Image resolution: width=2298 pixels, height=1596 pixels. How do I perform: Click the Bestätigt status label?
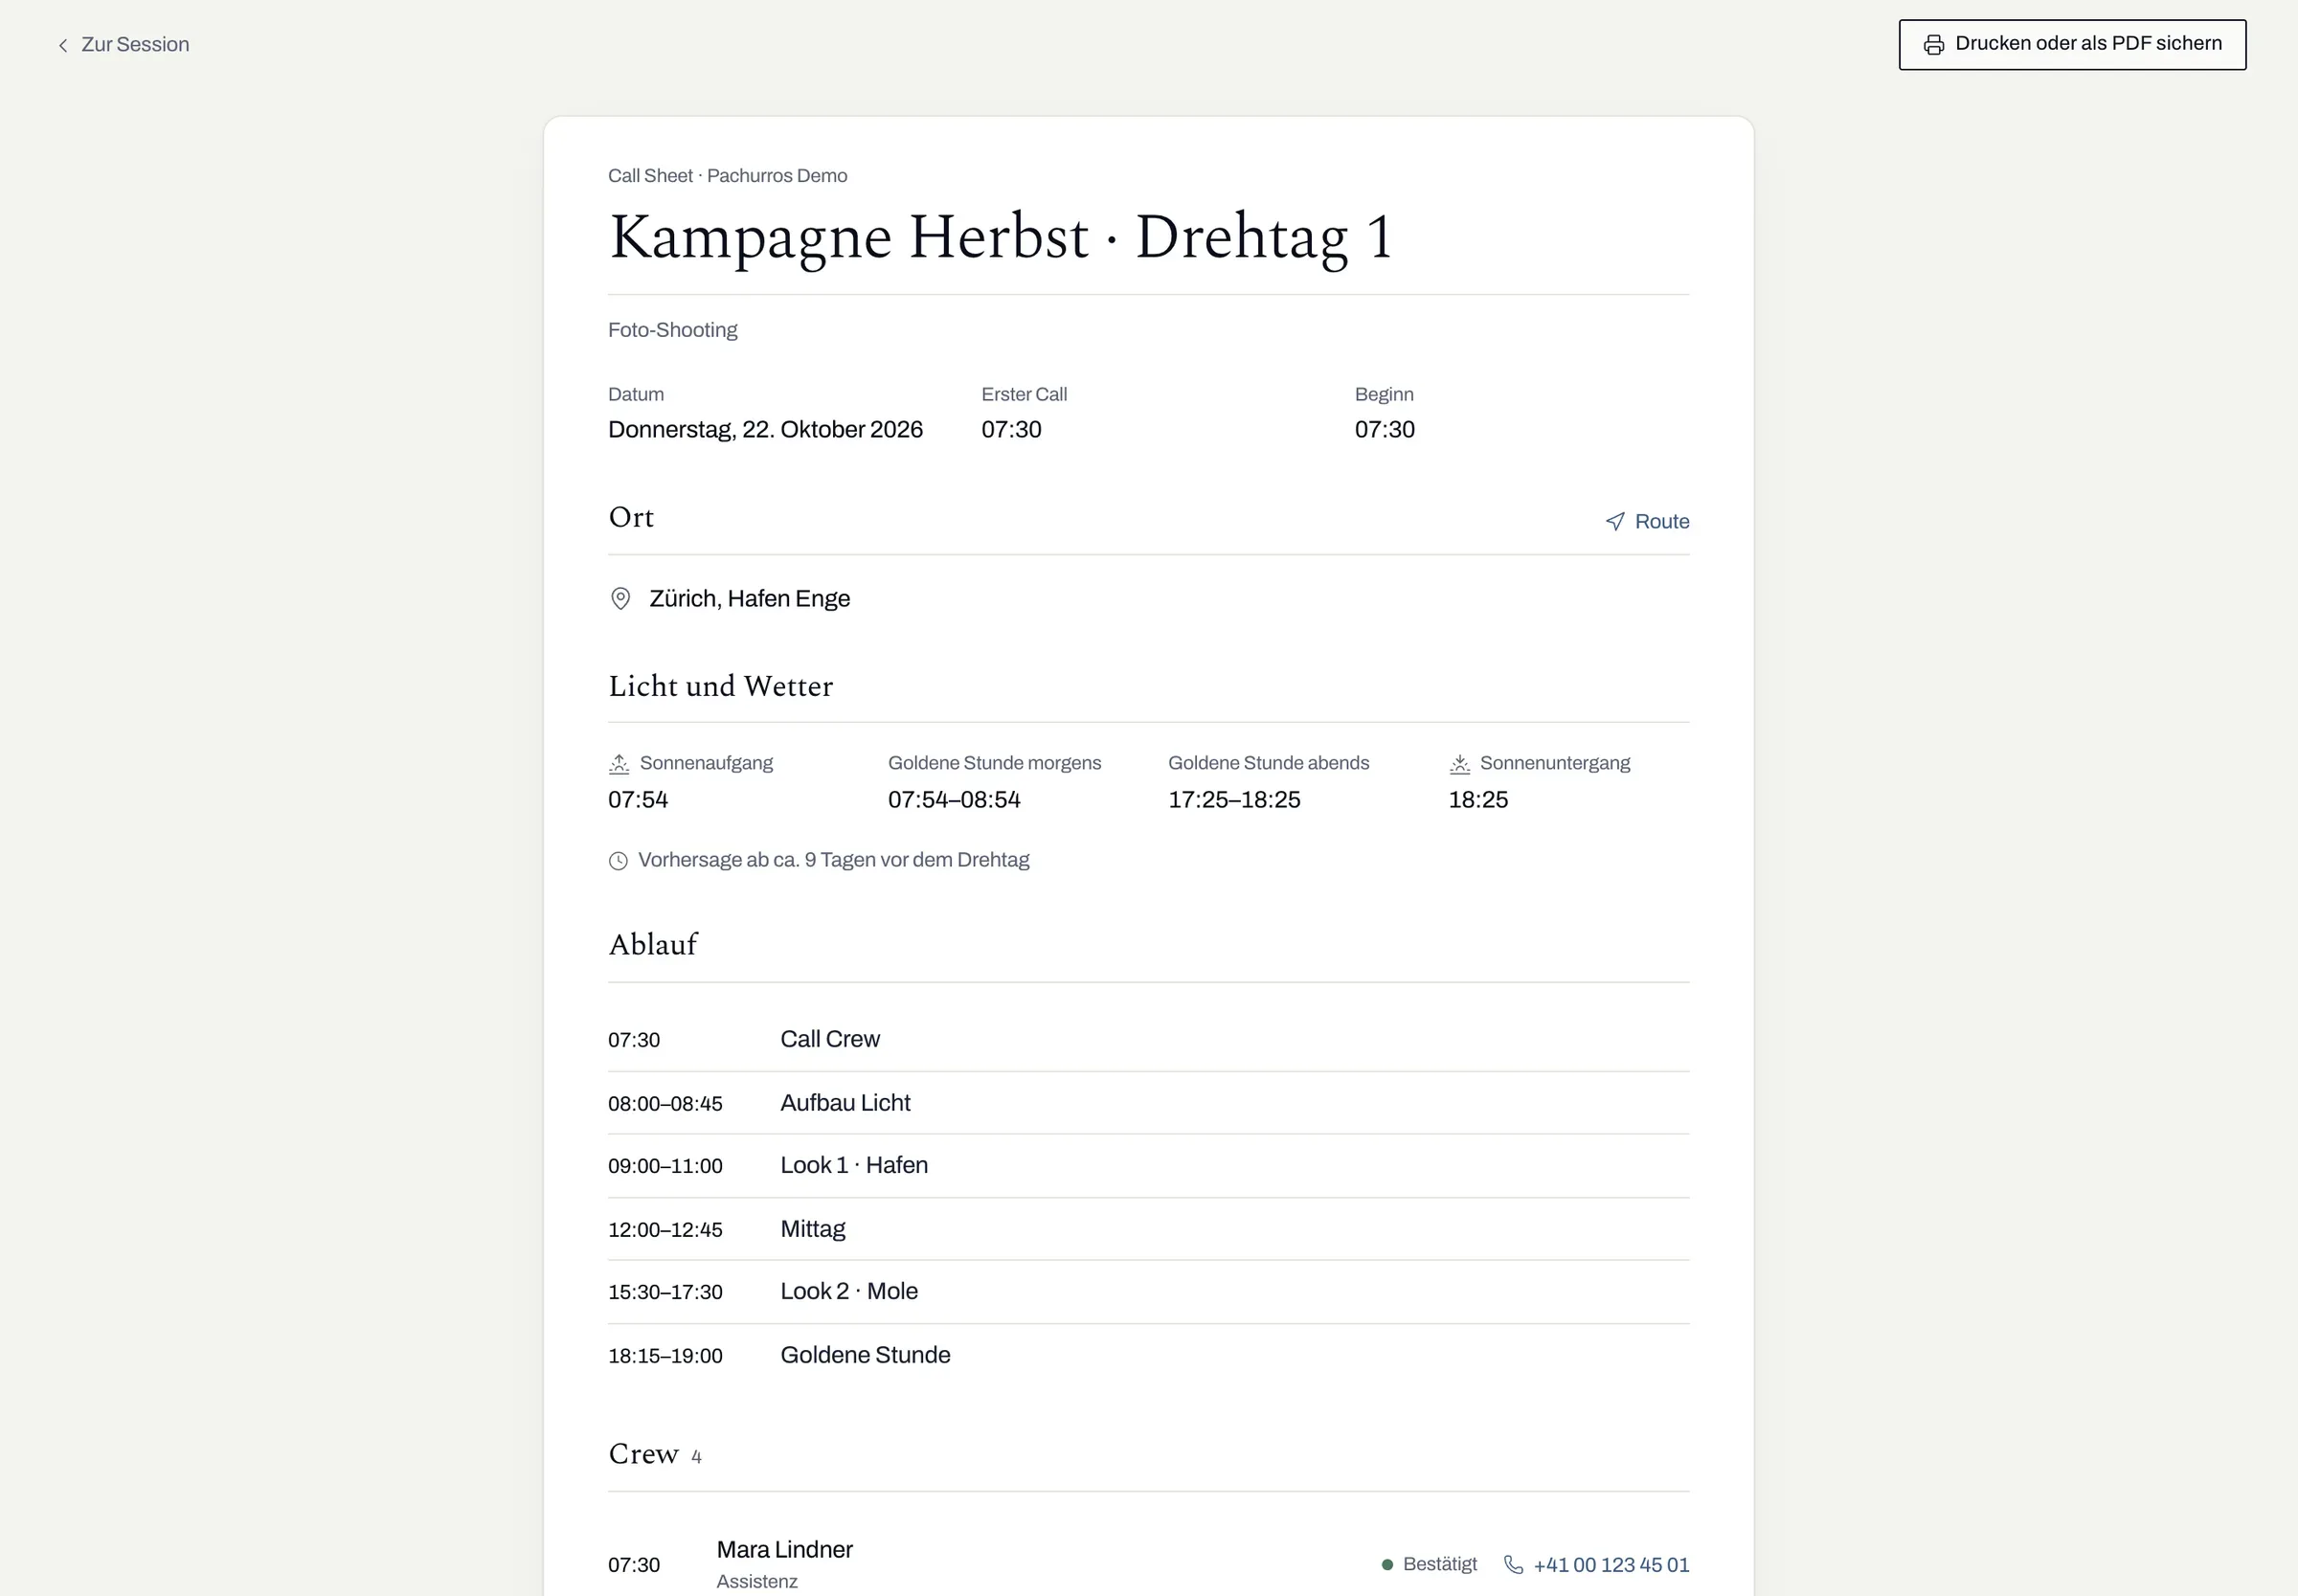click(1440, 1564)
